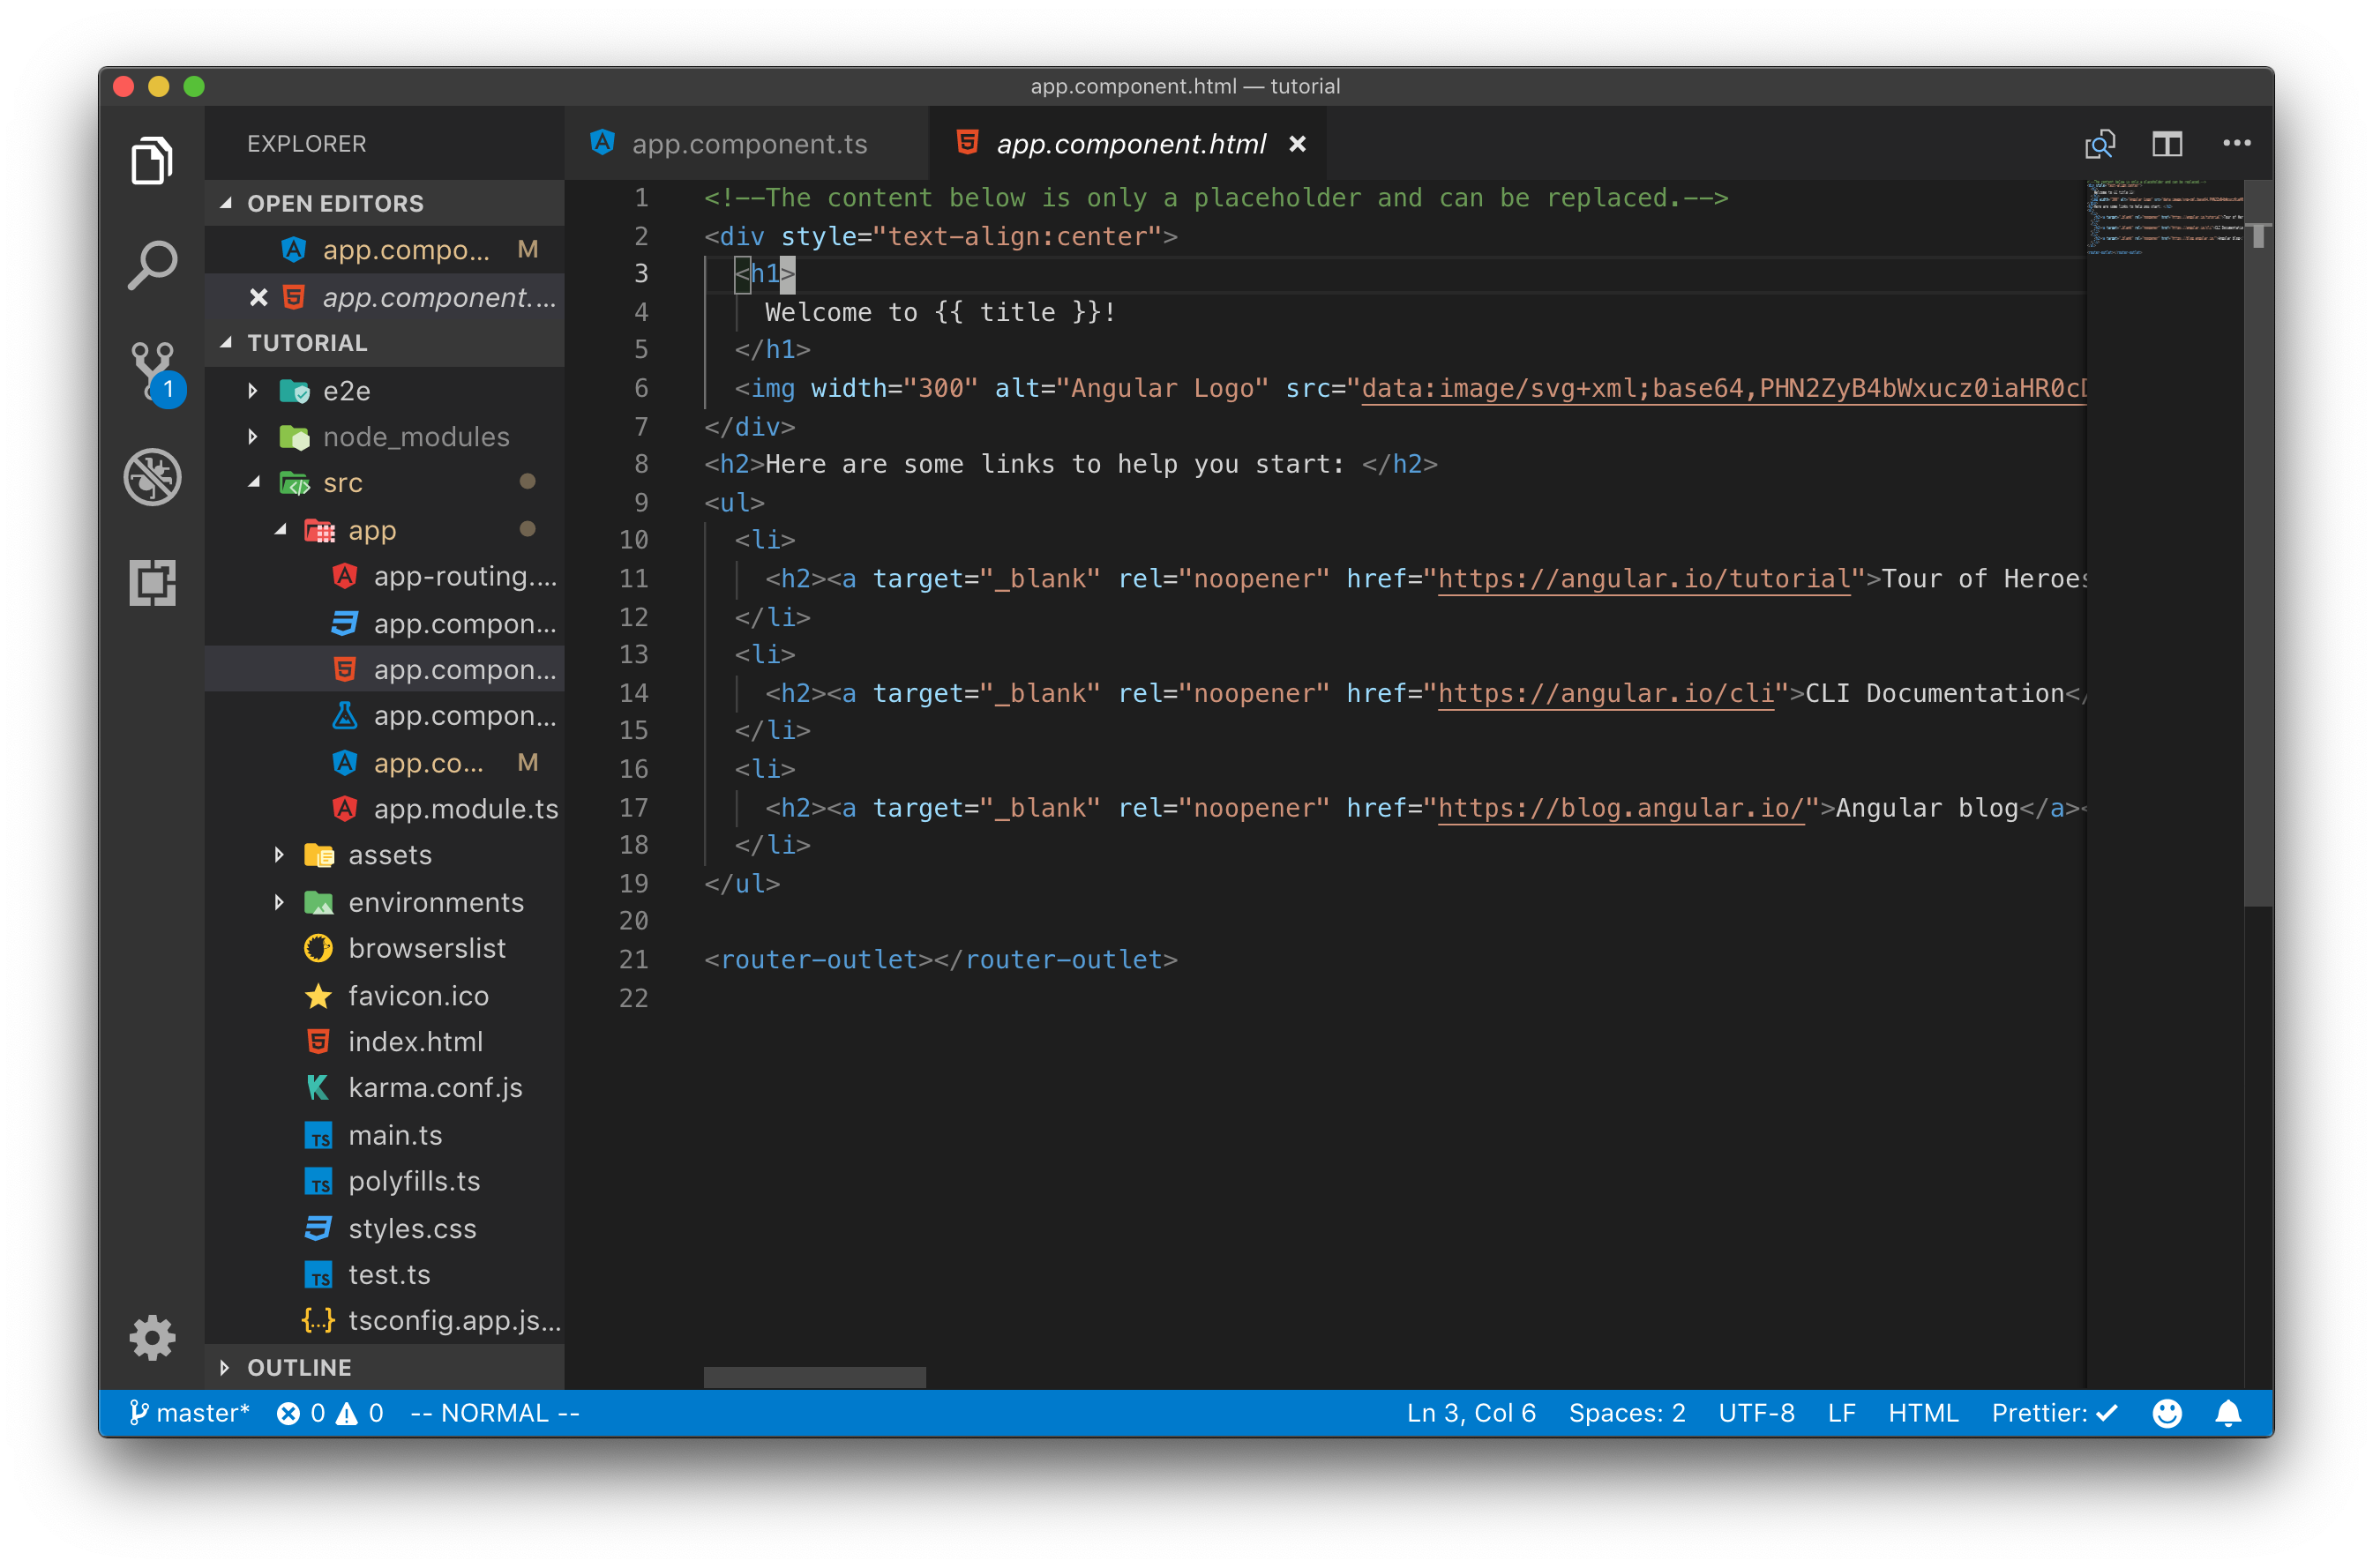Open the Manage gear menu

(x=152, y=1338)
